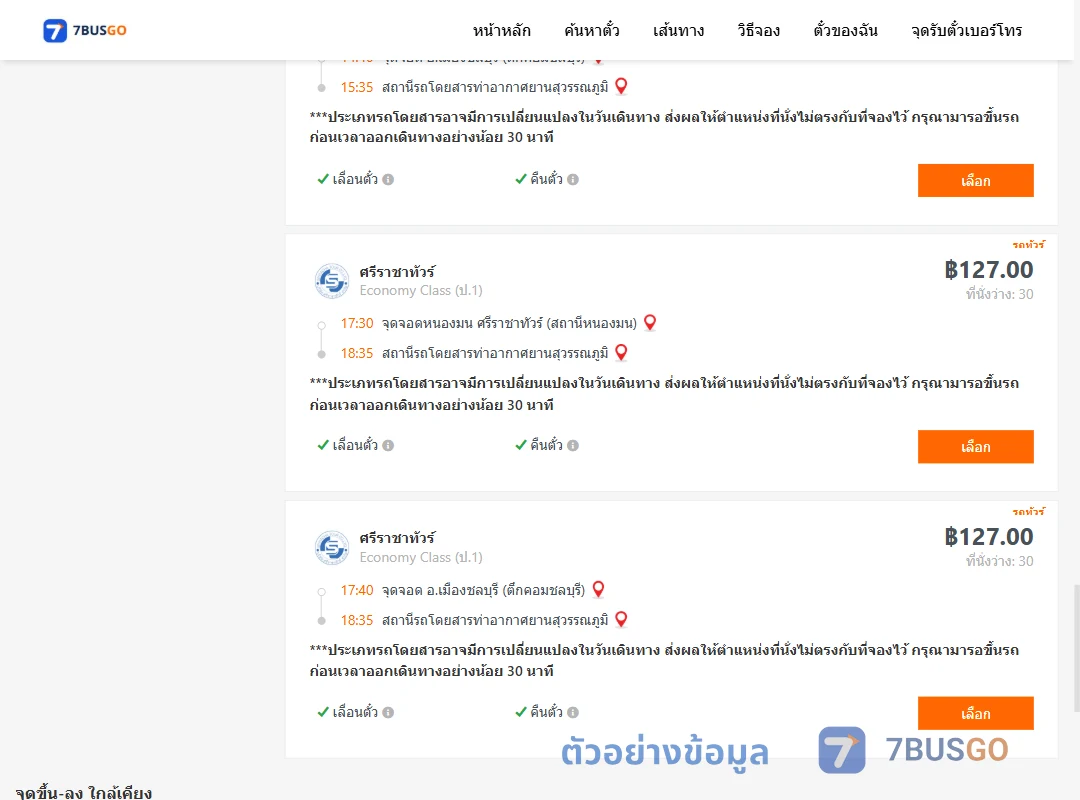The image size is (1080, 800).
Task: Click 17:30 departure time text
Action: click(357, 323)
